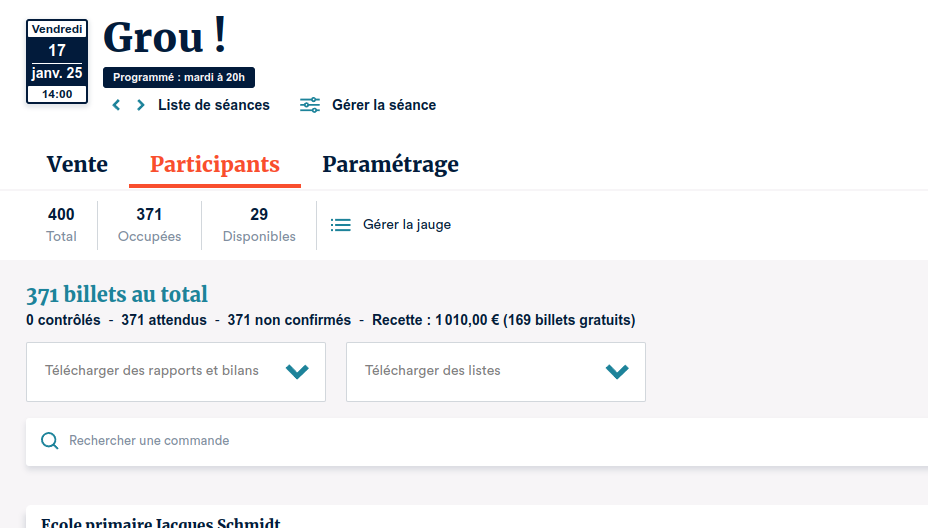Viewport: 928px width, 528px height.
Task: Click the sliders icon beside Gérer la séance
Action: (310, 105)
